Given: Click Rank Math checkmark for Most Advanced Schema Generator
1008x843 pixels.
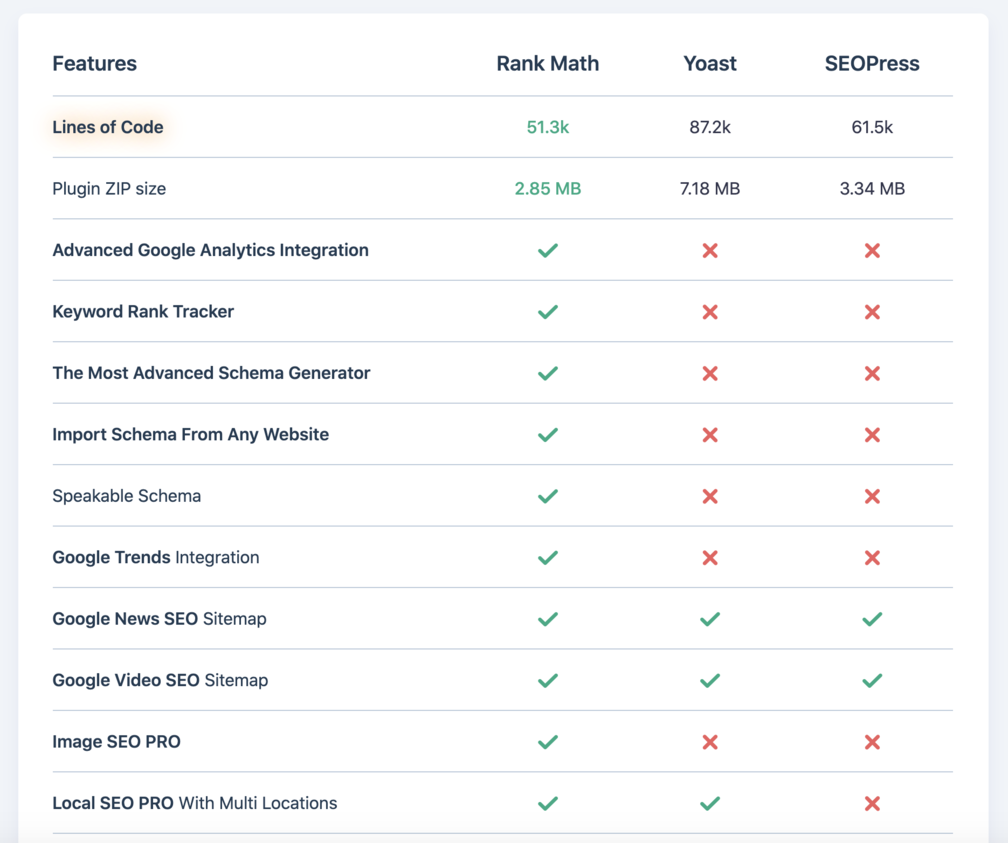Looking at the screenshot, I should coord(548,373).
